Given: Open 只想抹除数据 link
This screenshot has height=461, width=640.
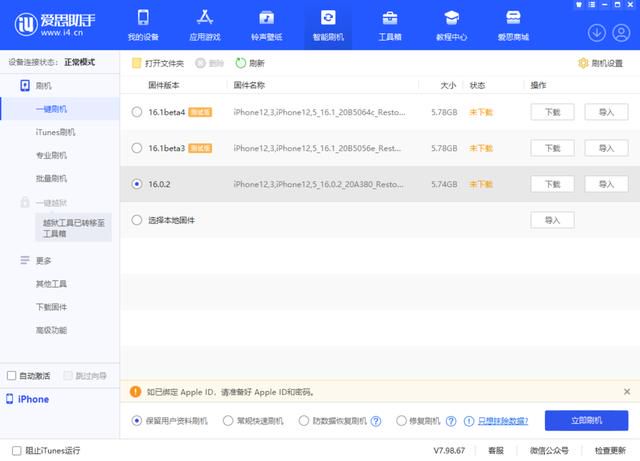Looking at the screenshot, I should [x=503, y=421].
